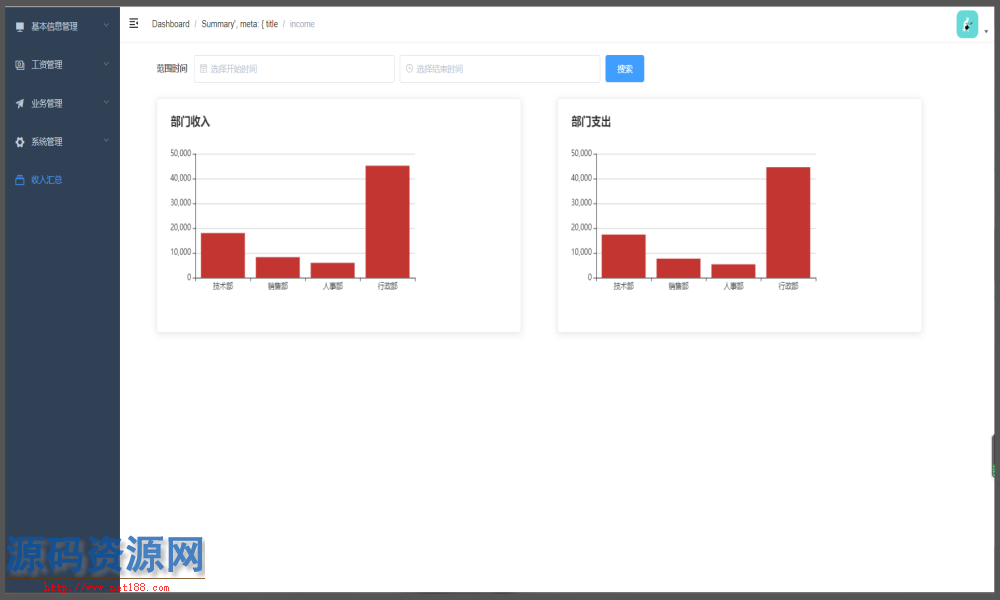The width and height of the screenshot is (1000, 600).
Task: Go to Dashboard via breadcrumb link
Action: point(170,24)
